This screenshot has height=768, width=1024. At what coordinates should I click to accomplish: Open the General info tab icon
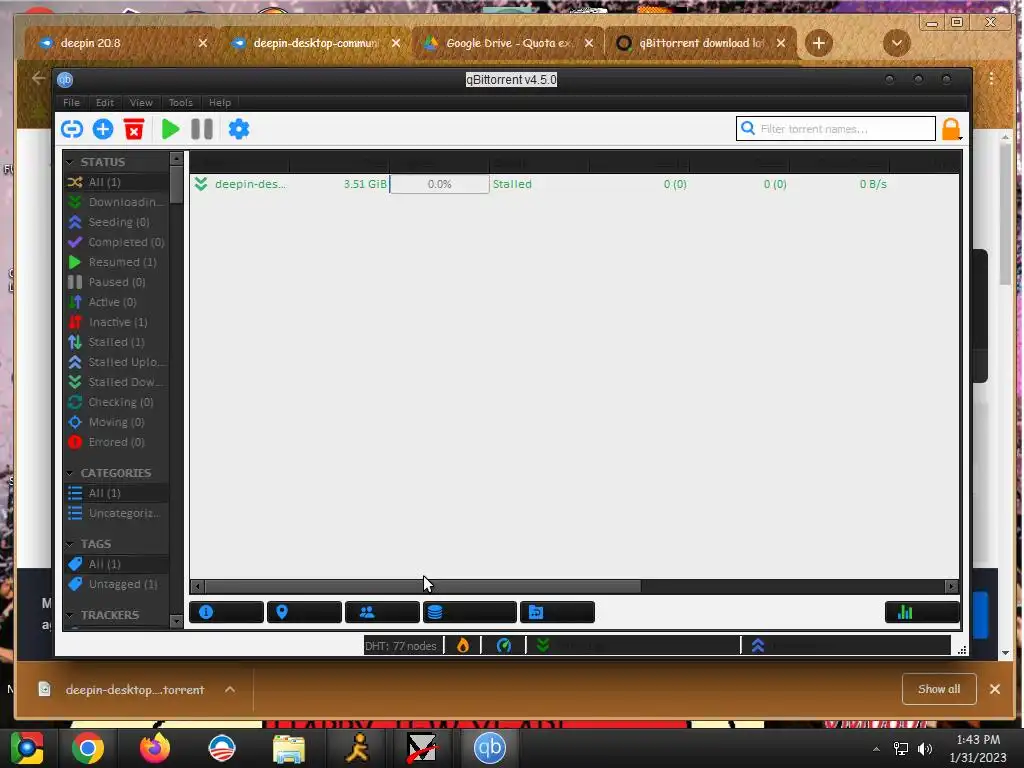pyautogui.click(x=227, y=612)
